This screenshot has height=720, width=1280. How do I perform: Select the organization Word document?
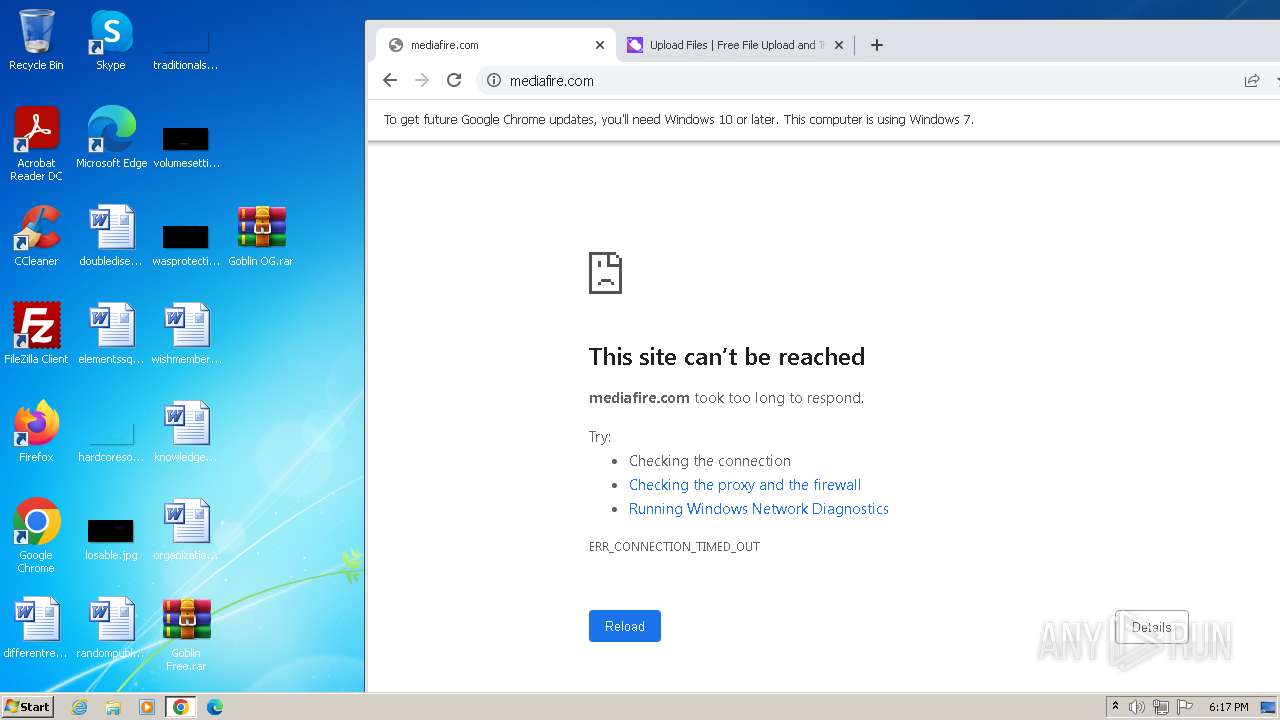pos(186,530)
